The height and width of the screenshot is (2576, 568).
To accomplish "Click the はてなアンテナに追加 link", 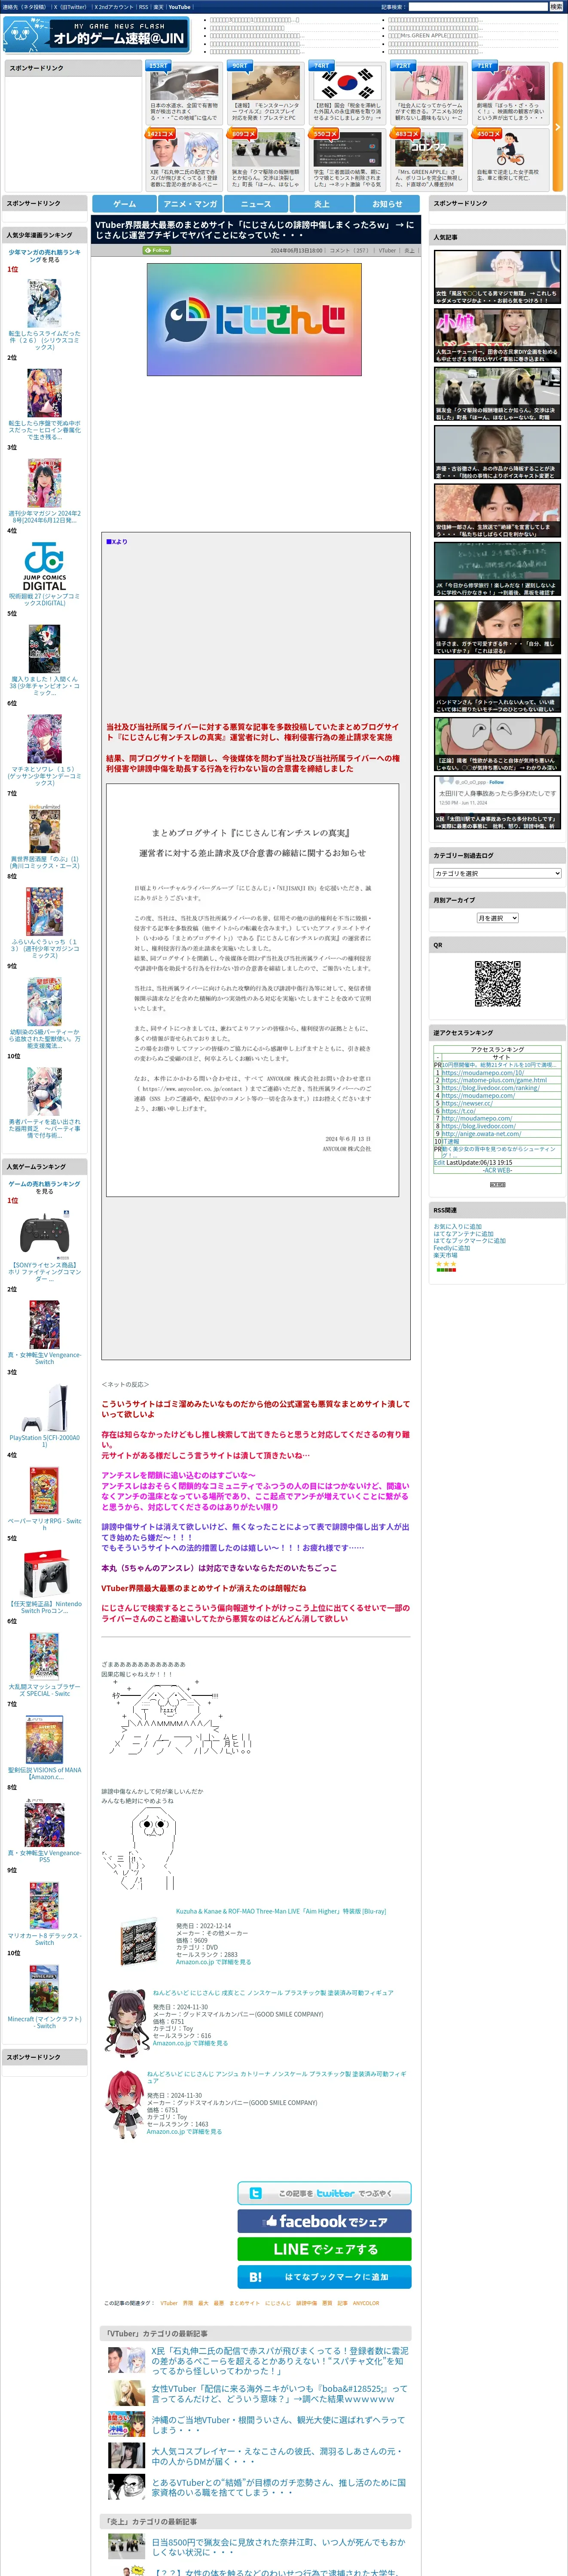I will coord(463,1234).
